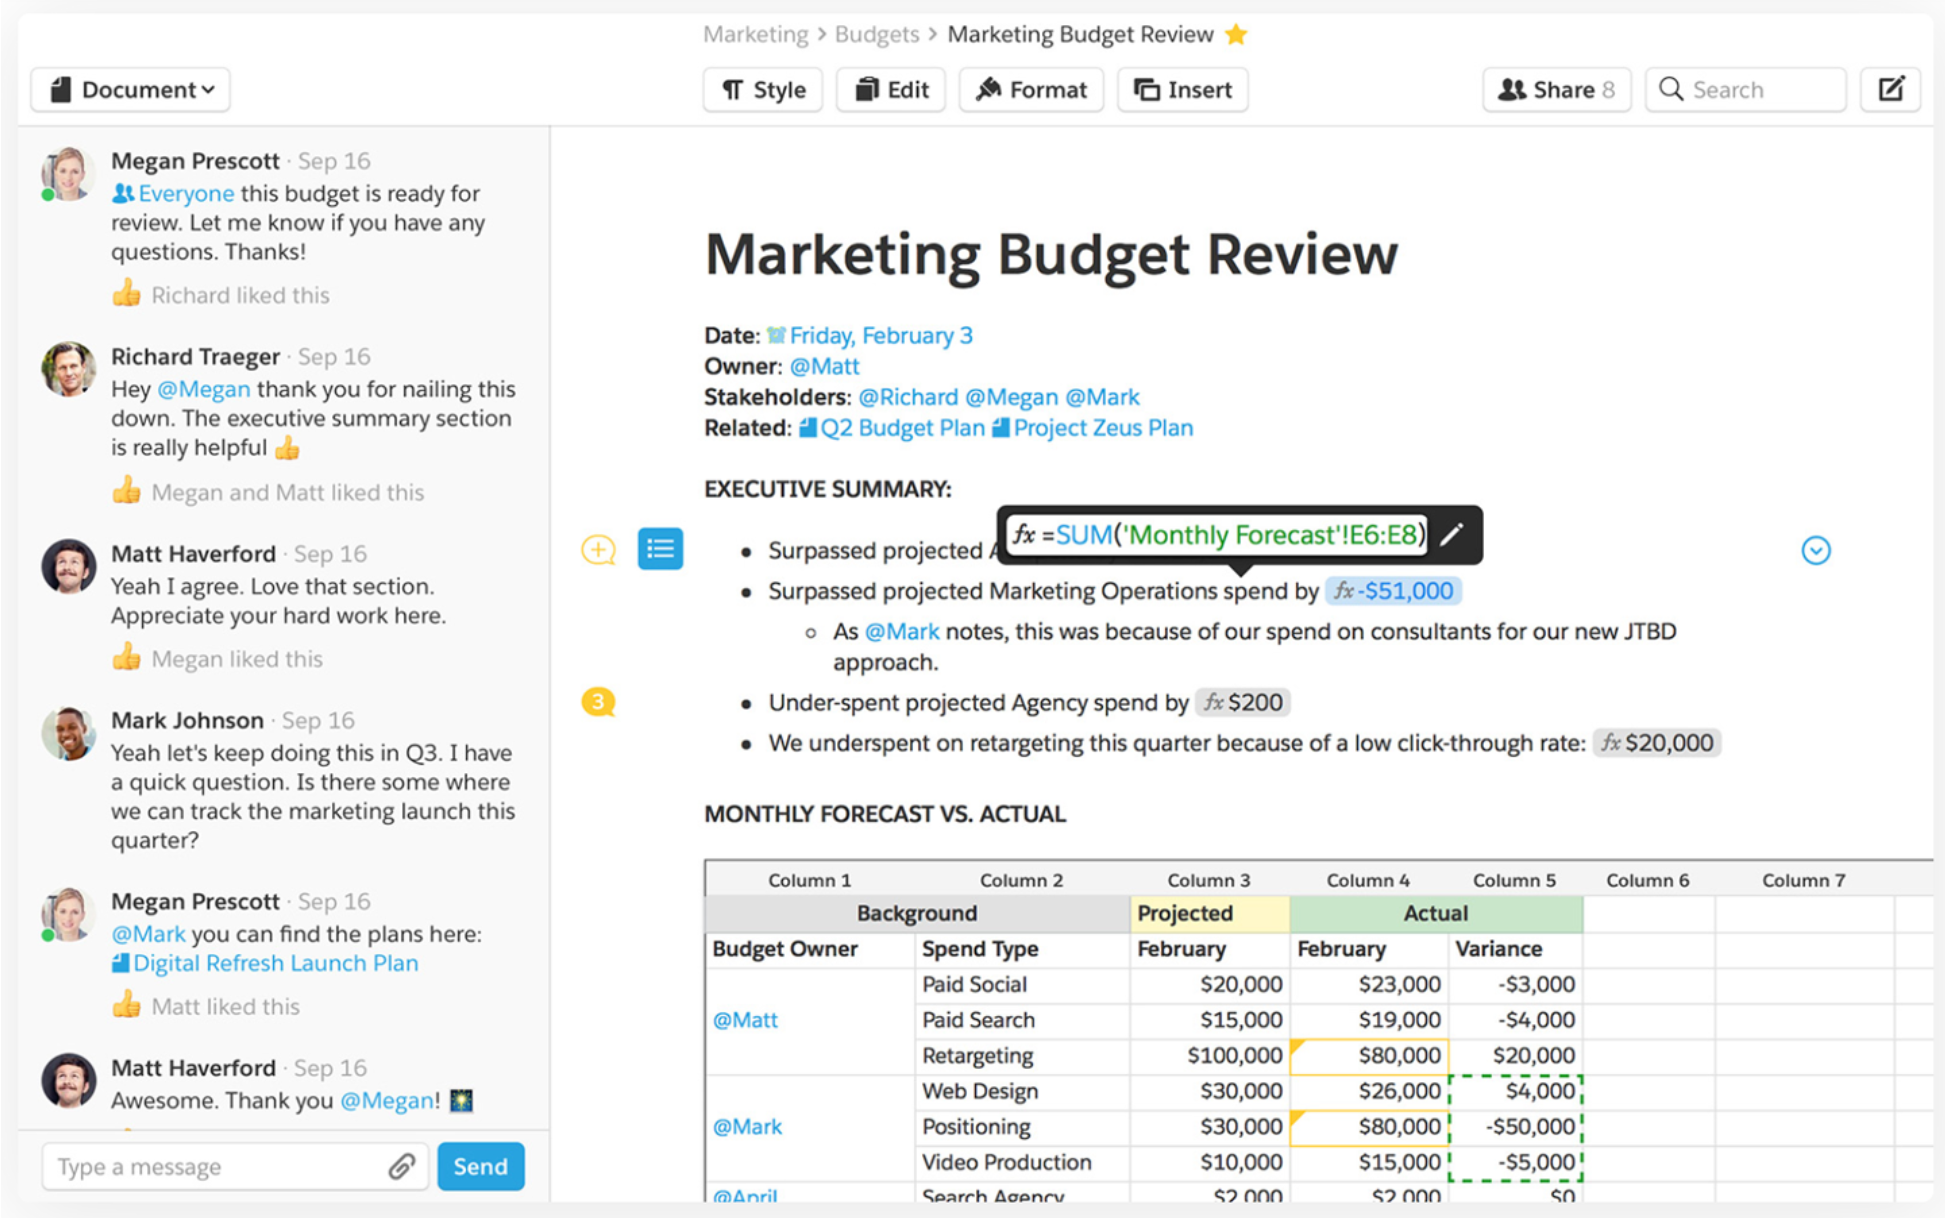1948x1218 pixels.
Task: Open the Format menu
Action: tap(1031, 90)
